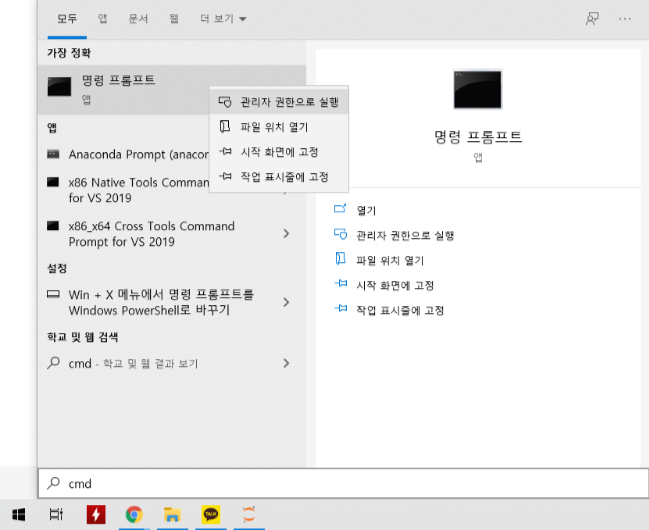
Task: Open the three-dot options menu
Action: [x=625, y=19]
